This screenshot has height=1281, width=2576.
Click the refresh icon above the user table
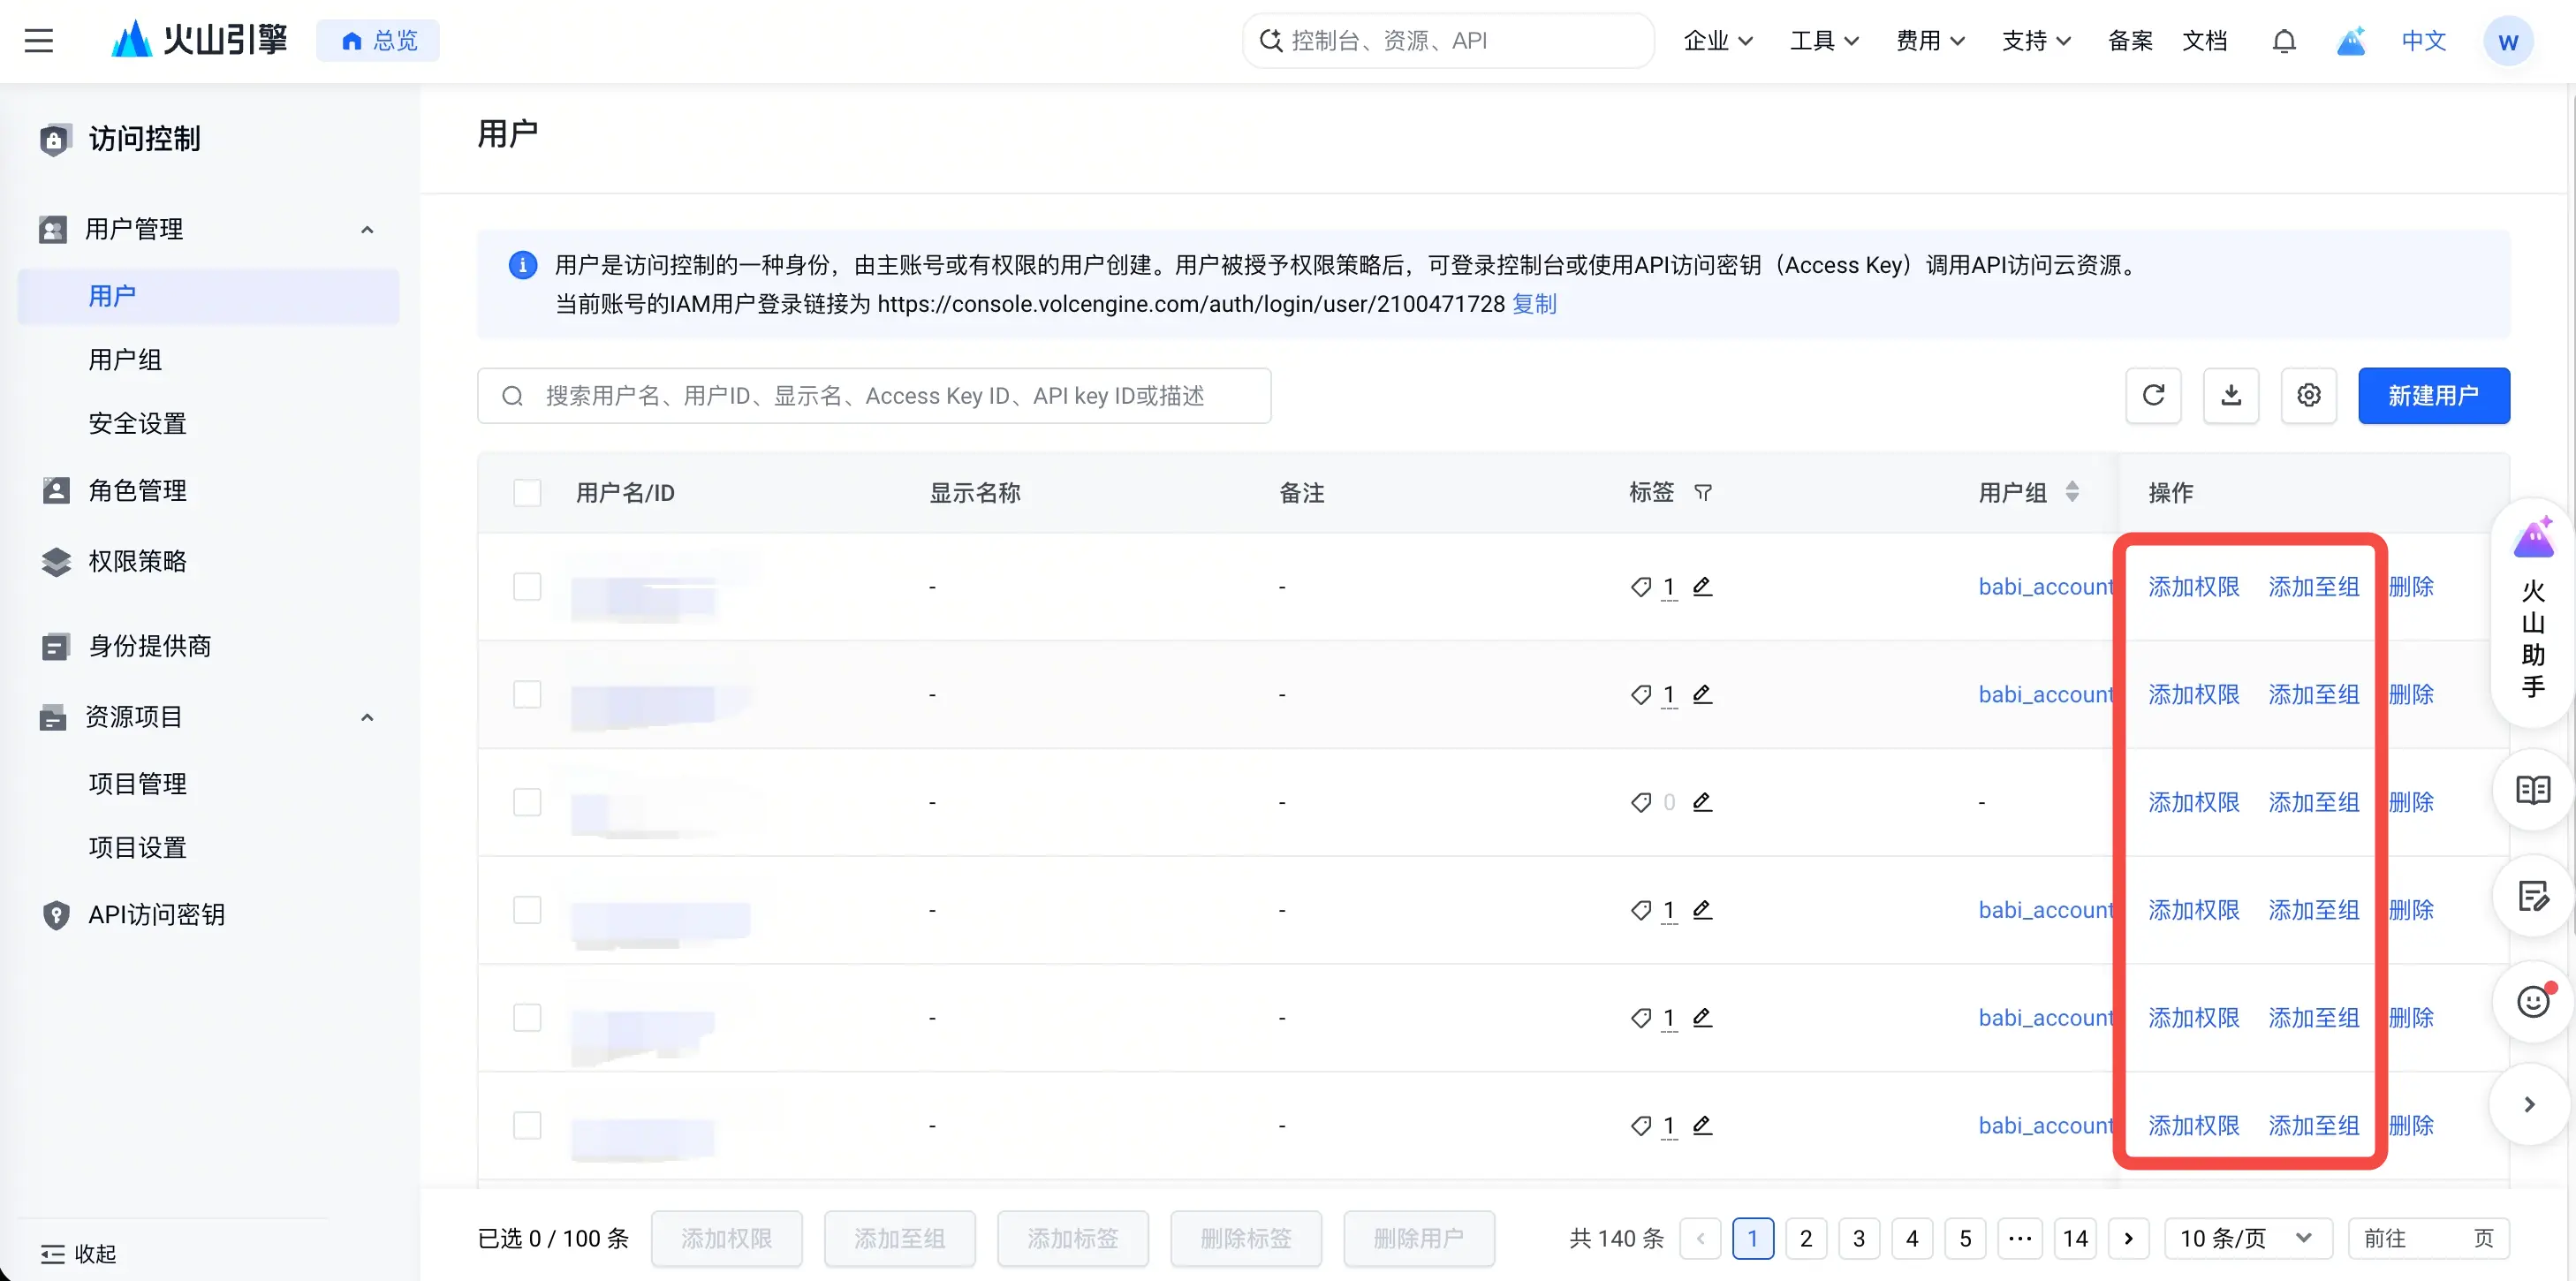[2153, 395]
